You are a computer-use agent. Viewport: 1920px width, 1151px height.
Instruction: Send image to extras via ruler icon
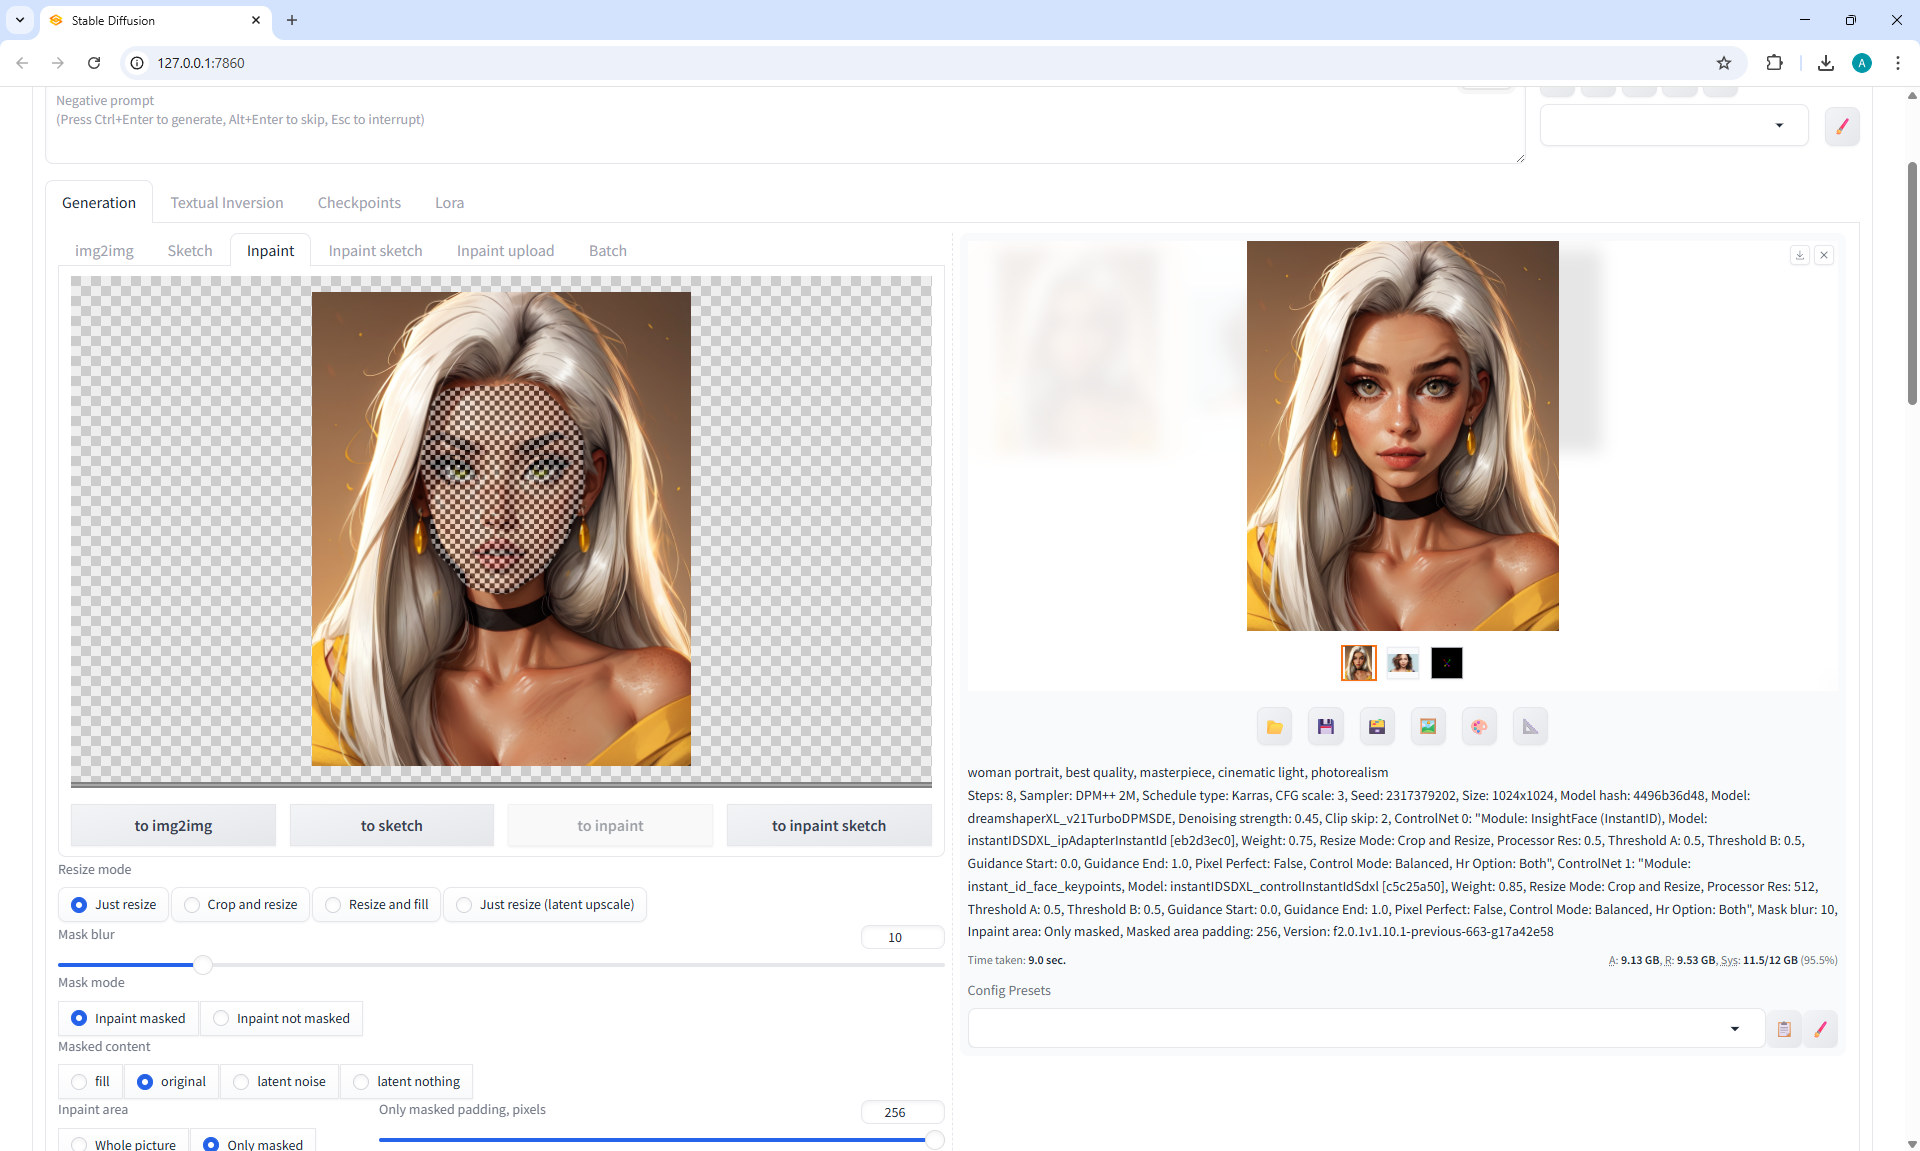tap(1530, 727)
